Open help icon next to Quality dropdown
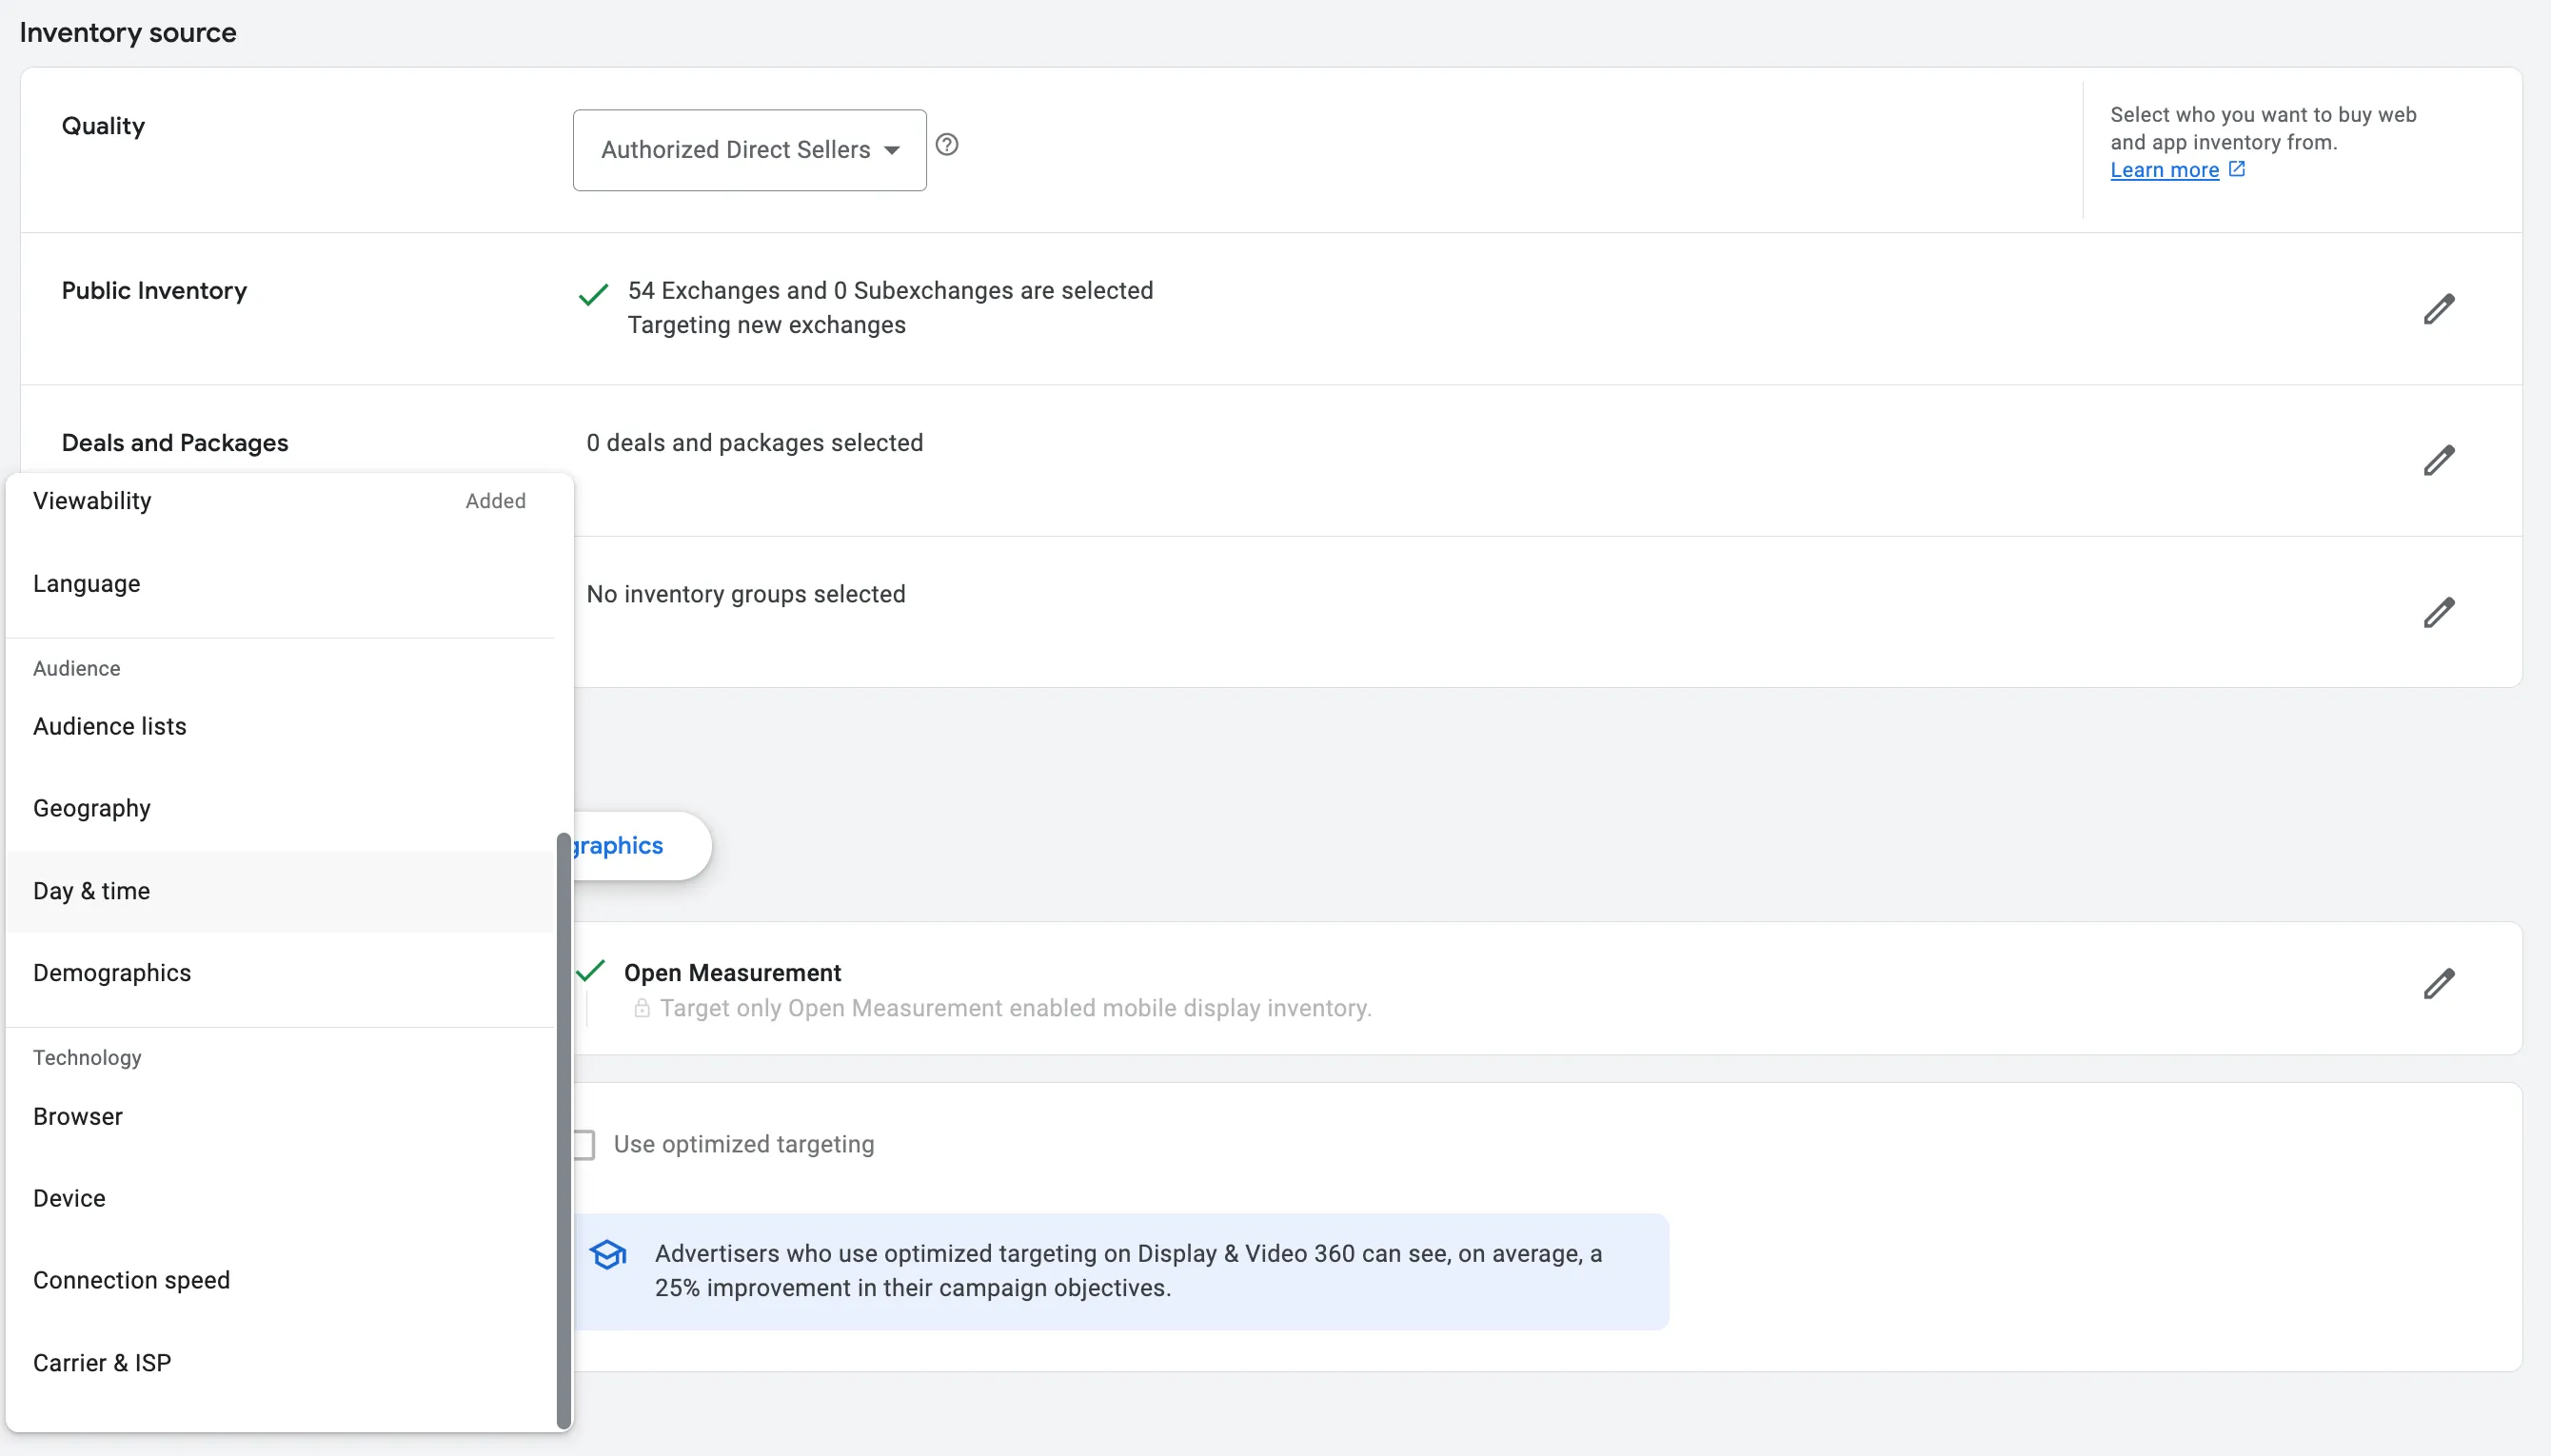This screenshot has width=2551, height=1456. coord(946,145)
